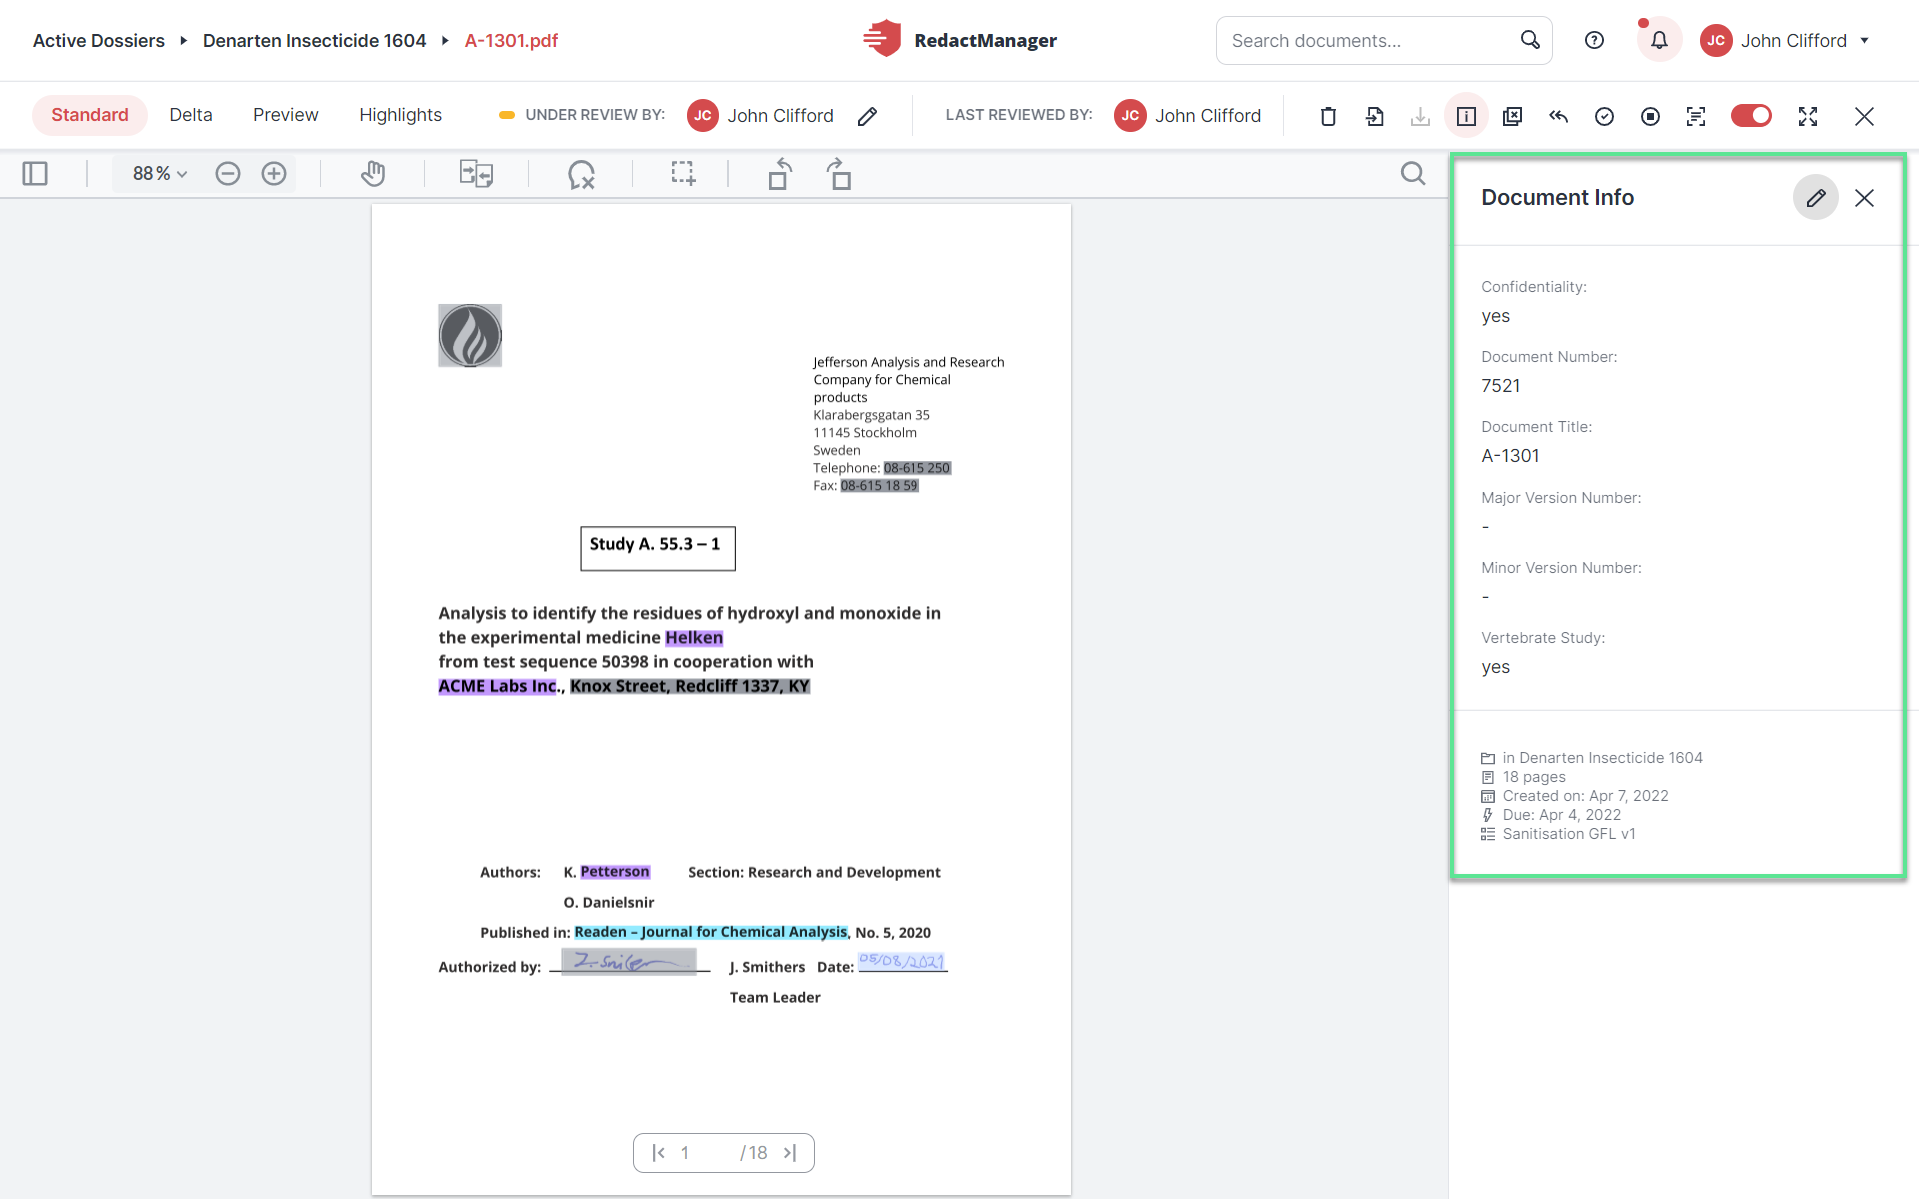This screenshot has width=1919, height=1199.
Task: Rotate page counterclockwise icon
Action: coord(780,174)
